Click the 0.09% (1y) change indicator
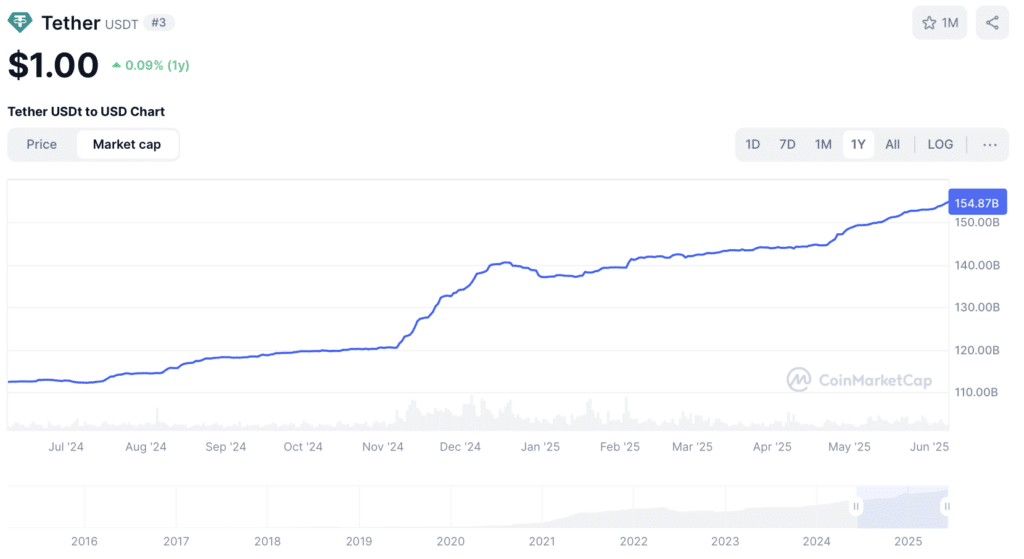 151,65
